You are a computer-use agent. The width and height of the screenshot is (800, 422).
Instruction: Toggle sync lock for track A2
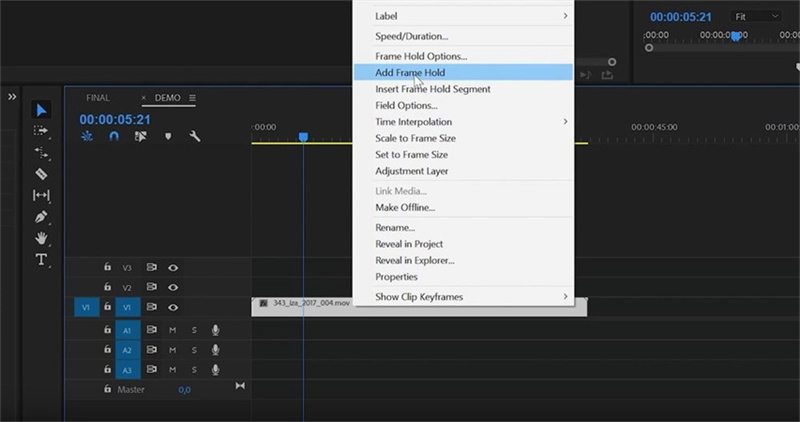pos(152,350)
